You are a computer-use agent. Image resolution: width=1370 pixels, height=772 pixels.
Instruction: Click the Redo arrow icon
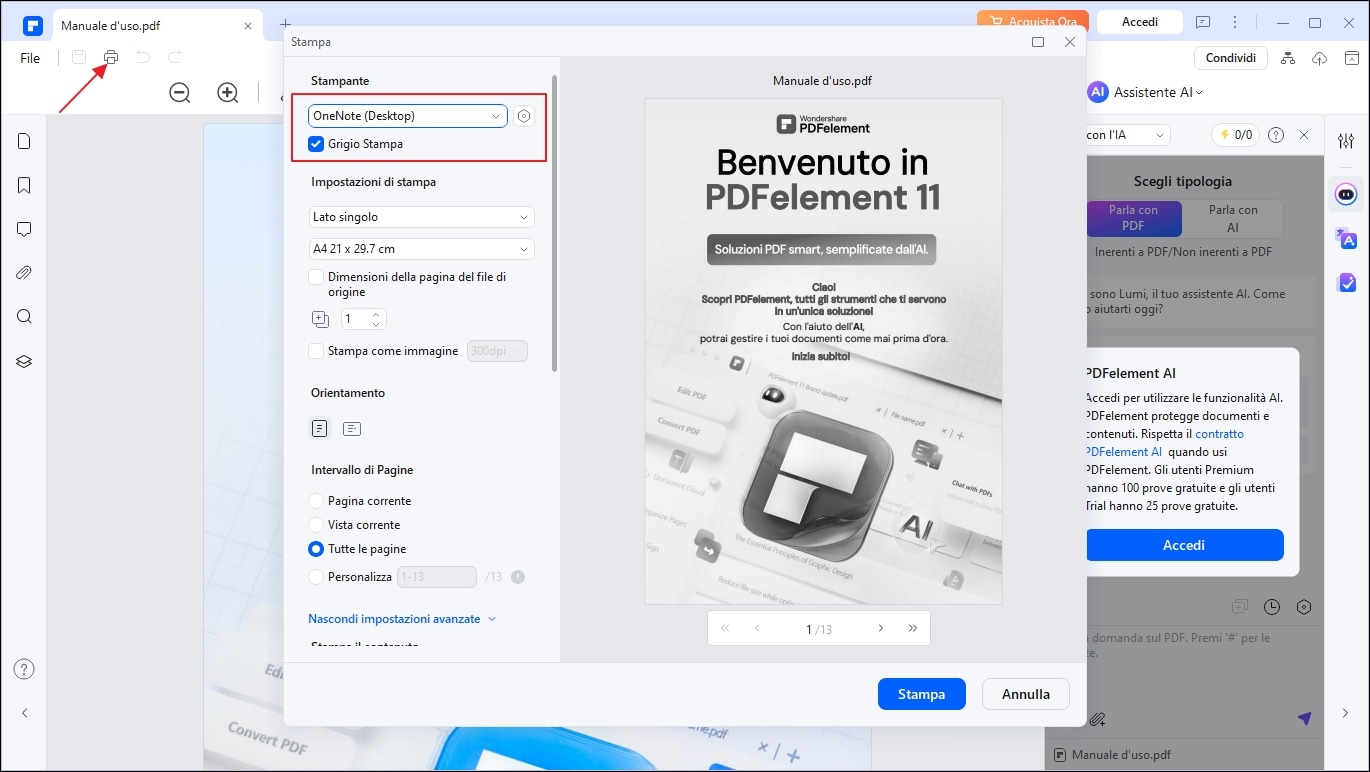(175, 58)
